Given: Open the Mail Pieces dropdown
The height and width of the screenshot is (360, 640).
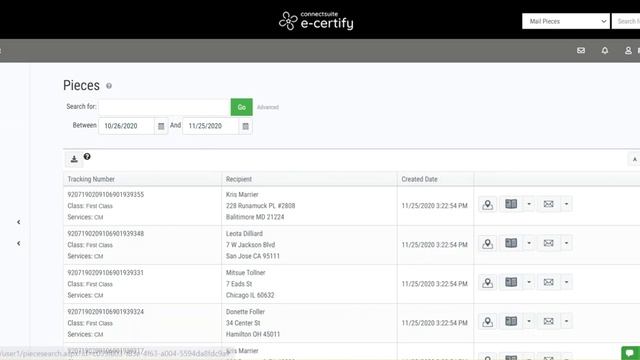Looking at the screenshot, I should pos(566,21).
